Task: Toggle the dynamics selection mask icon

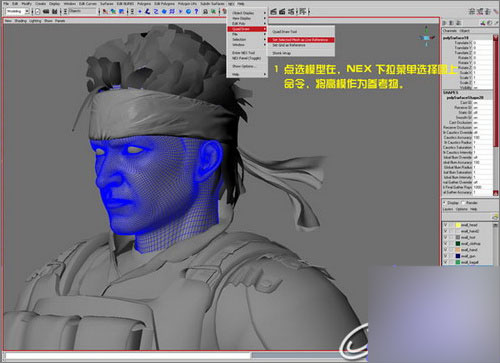Action: click(180, 11)
